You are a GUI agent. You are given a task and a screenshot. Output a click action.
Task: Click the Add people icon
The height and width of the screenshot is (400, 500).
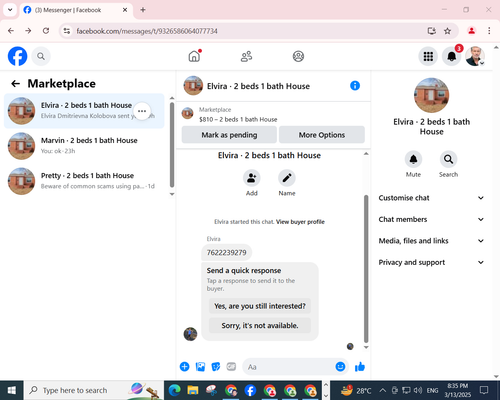[252, 178]
